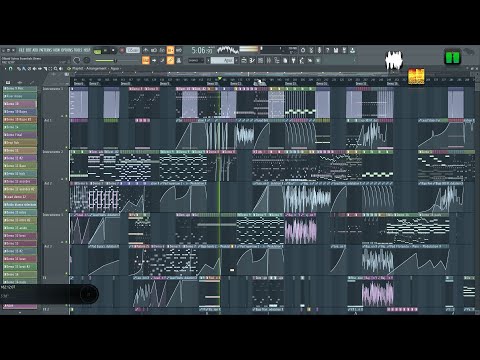The width and height of the screenshot is (480, 360).
Task: Collapse the Instrumentos 1 track arrow
Action: click(x=62, y=116)
